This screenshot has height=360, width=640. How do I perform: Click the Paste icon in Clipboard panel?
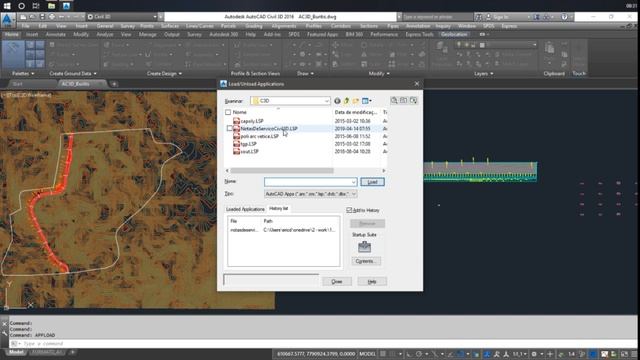549,48
